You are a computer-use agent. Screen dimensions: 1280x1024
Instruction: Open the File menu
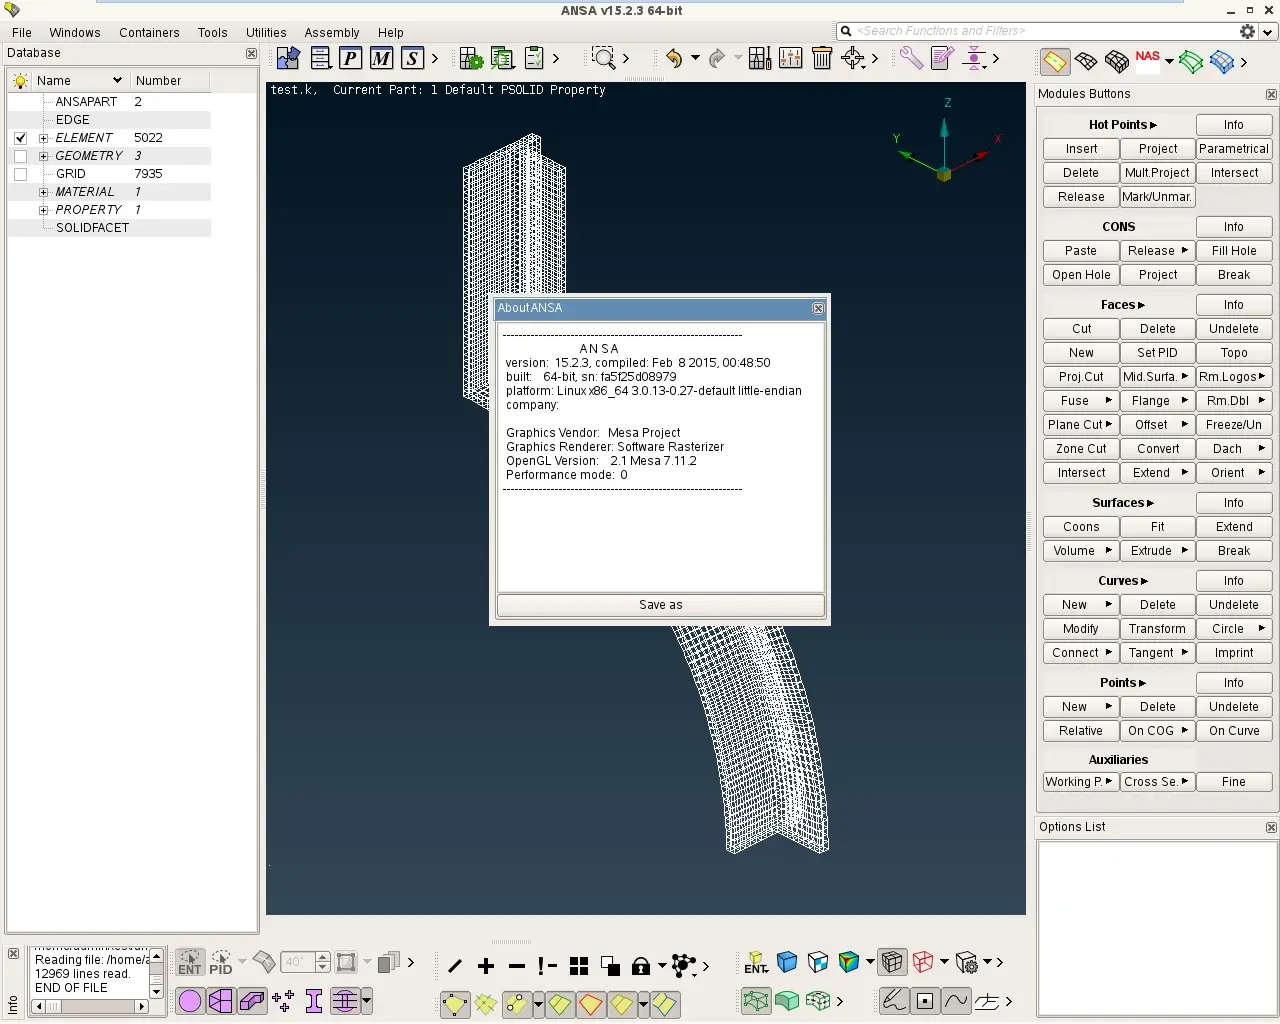point(22,33)
